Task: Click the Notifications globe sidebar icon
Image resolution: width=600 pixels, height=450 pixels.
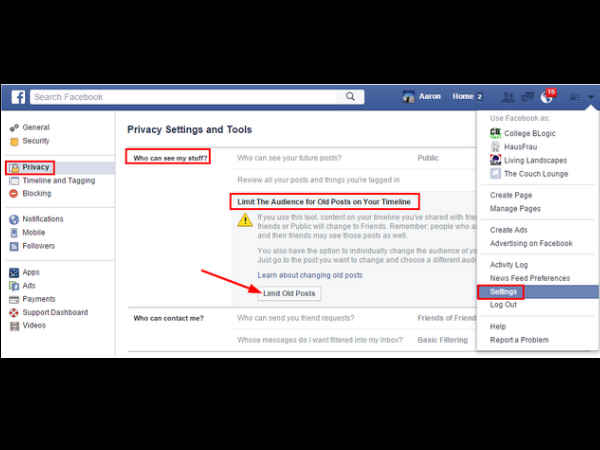Action: [14, 220]
